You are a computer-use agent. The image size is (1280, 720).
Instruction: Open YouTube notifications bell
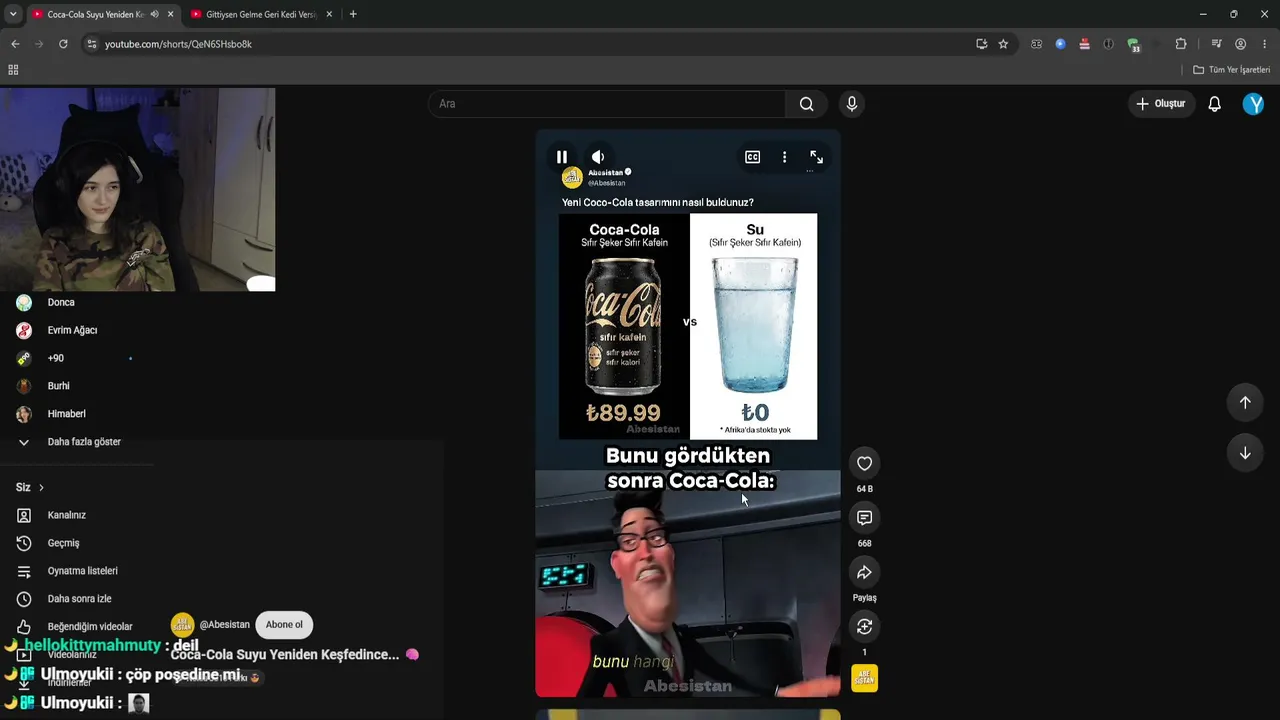(1215, 104)
